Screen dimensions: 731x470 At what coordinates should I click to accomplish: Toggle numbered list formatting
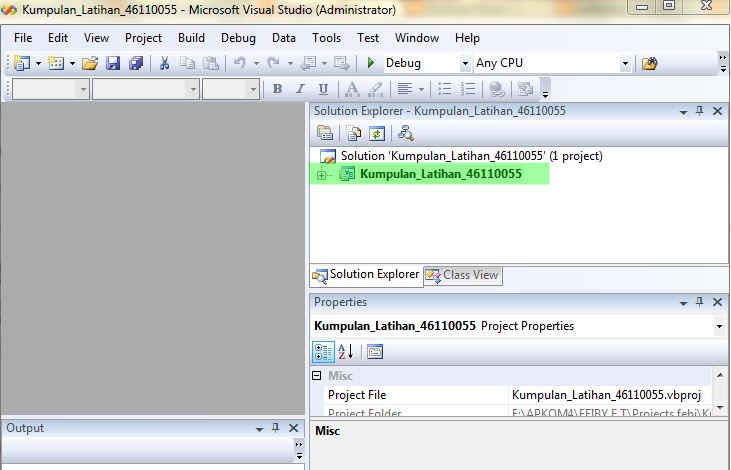[468, 89]
